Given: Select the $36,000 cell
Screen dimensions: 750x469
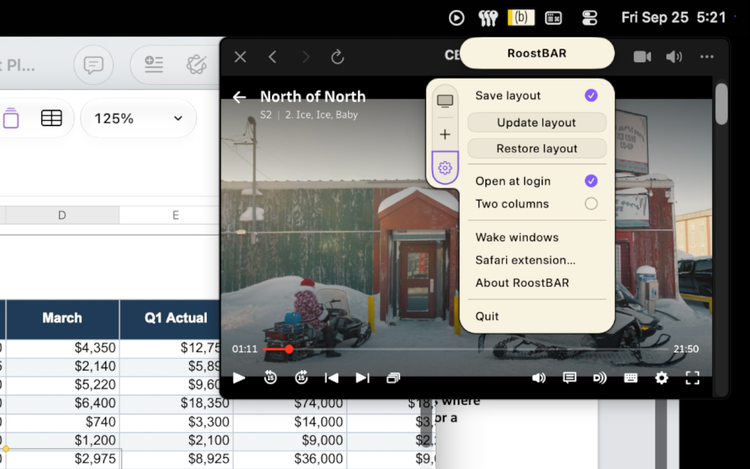Looking at the screenshot, I should pyautogui.click(x=290, y=459).
